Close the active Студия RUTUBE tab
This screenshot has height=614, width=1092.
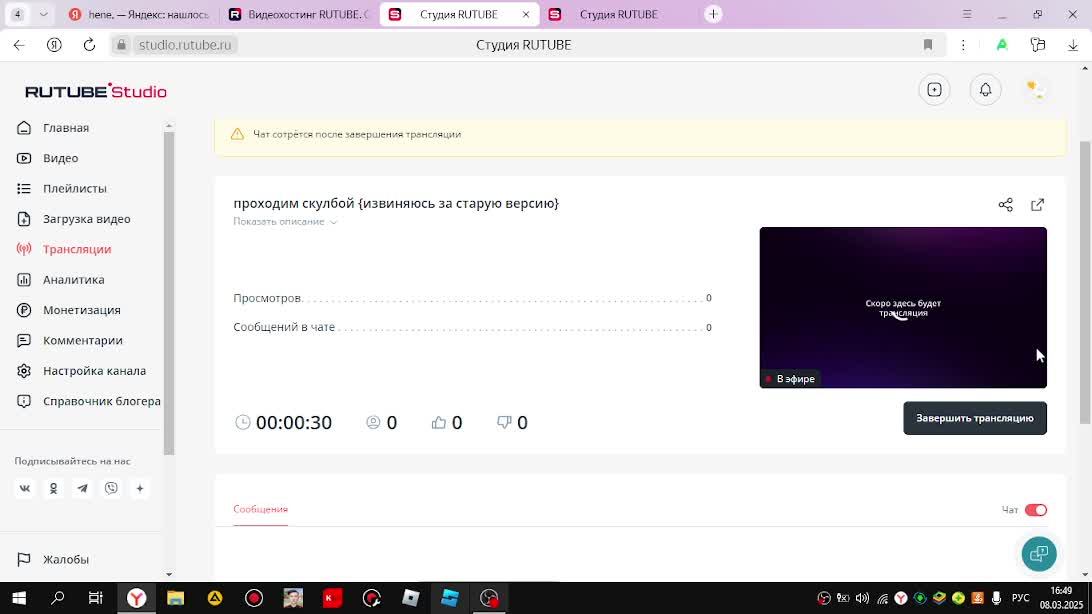526,15
